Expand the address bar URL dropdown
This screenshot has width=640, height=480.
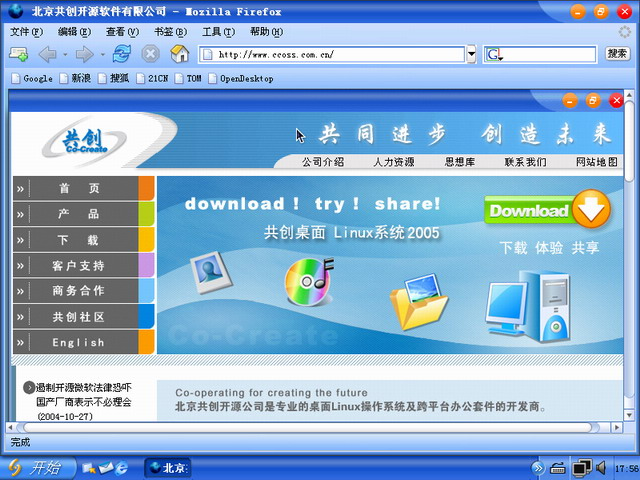tap(471, 54)
